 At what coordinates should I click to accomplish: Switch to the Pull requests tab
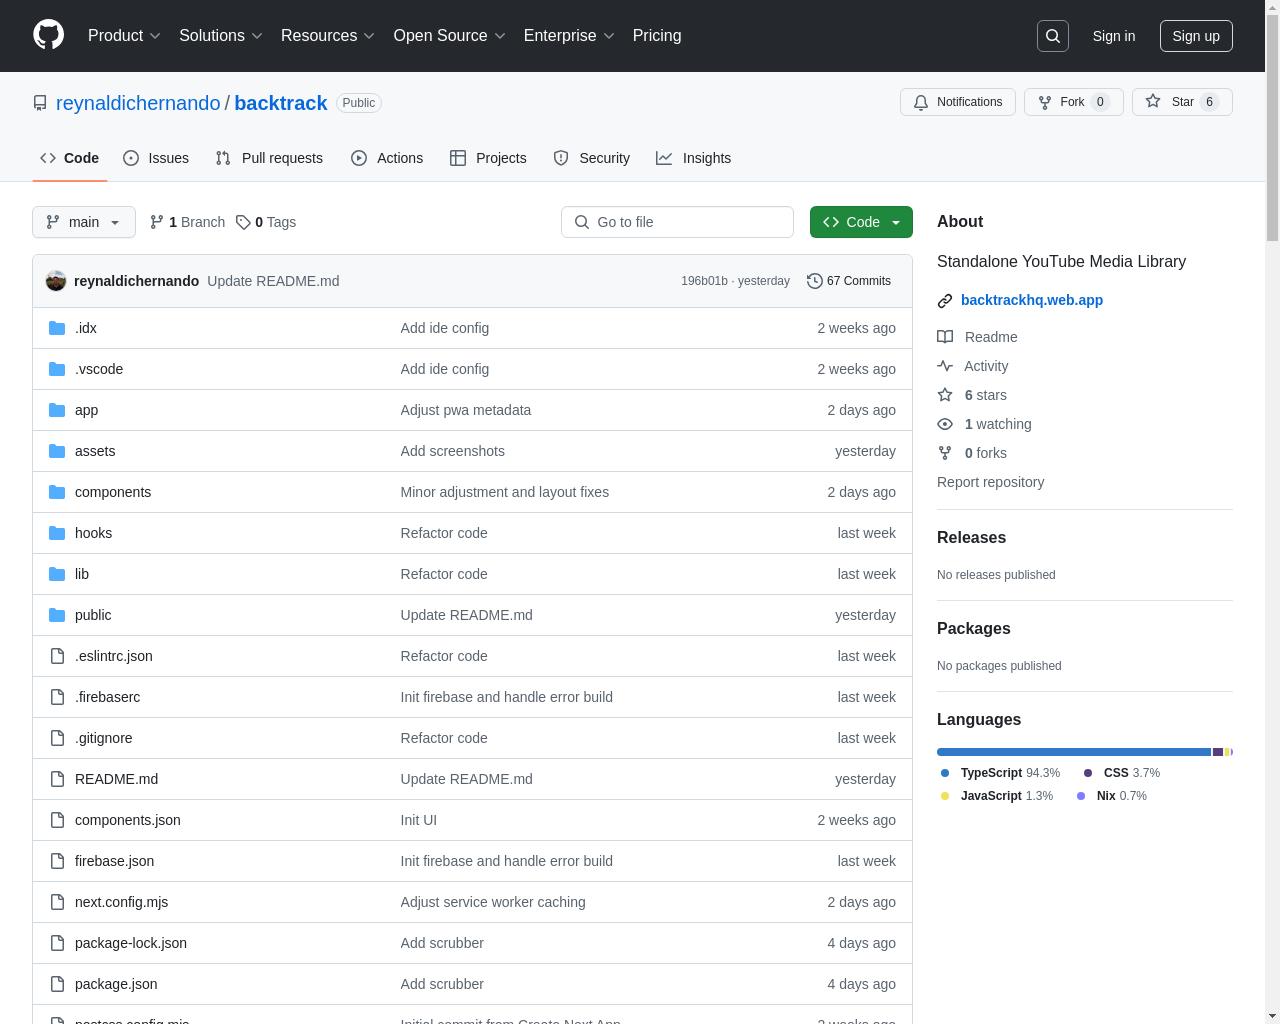(269, 158)
